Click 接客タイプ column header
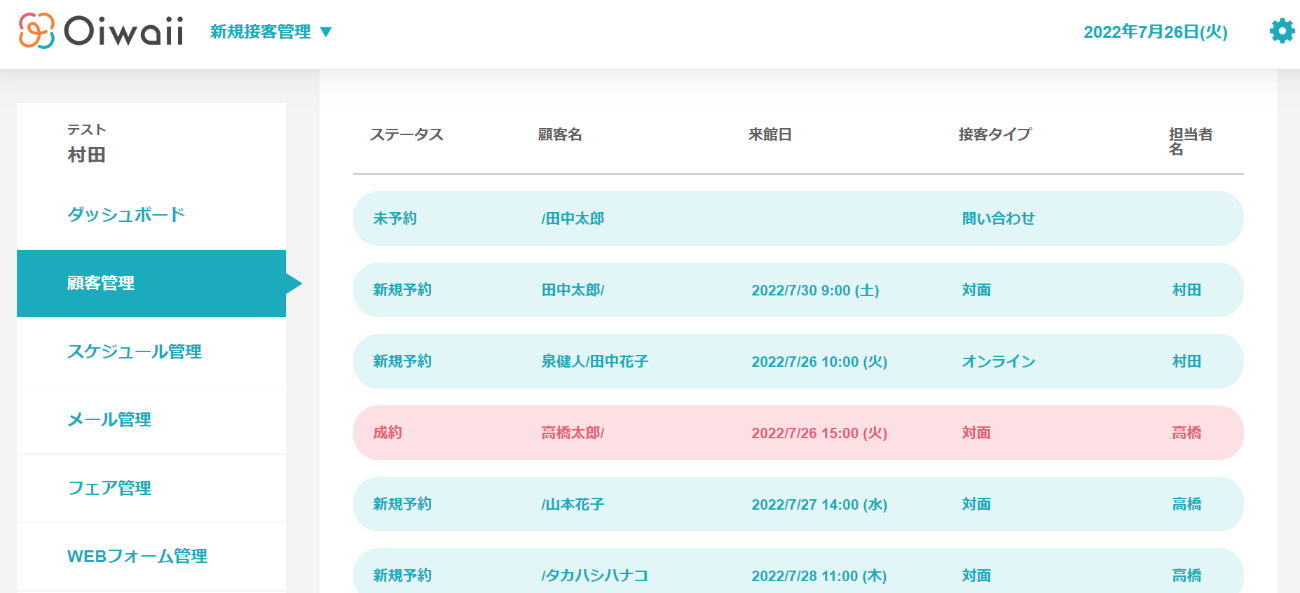 (994, 134)
